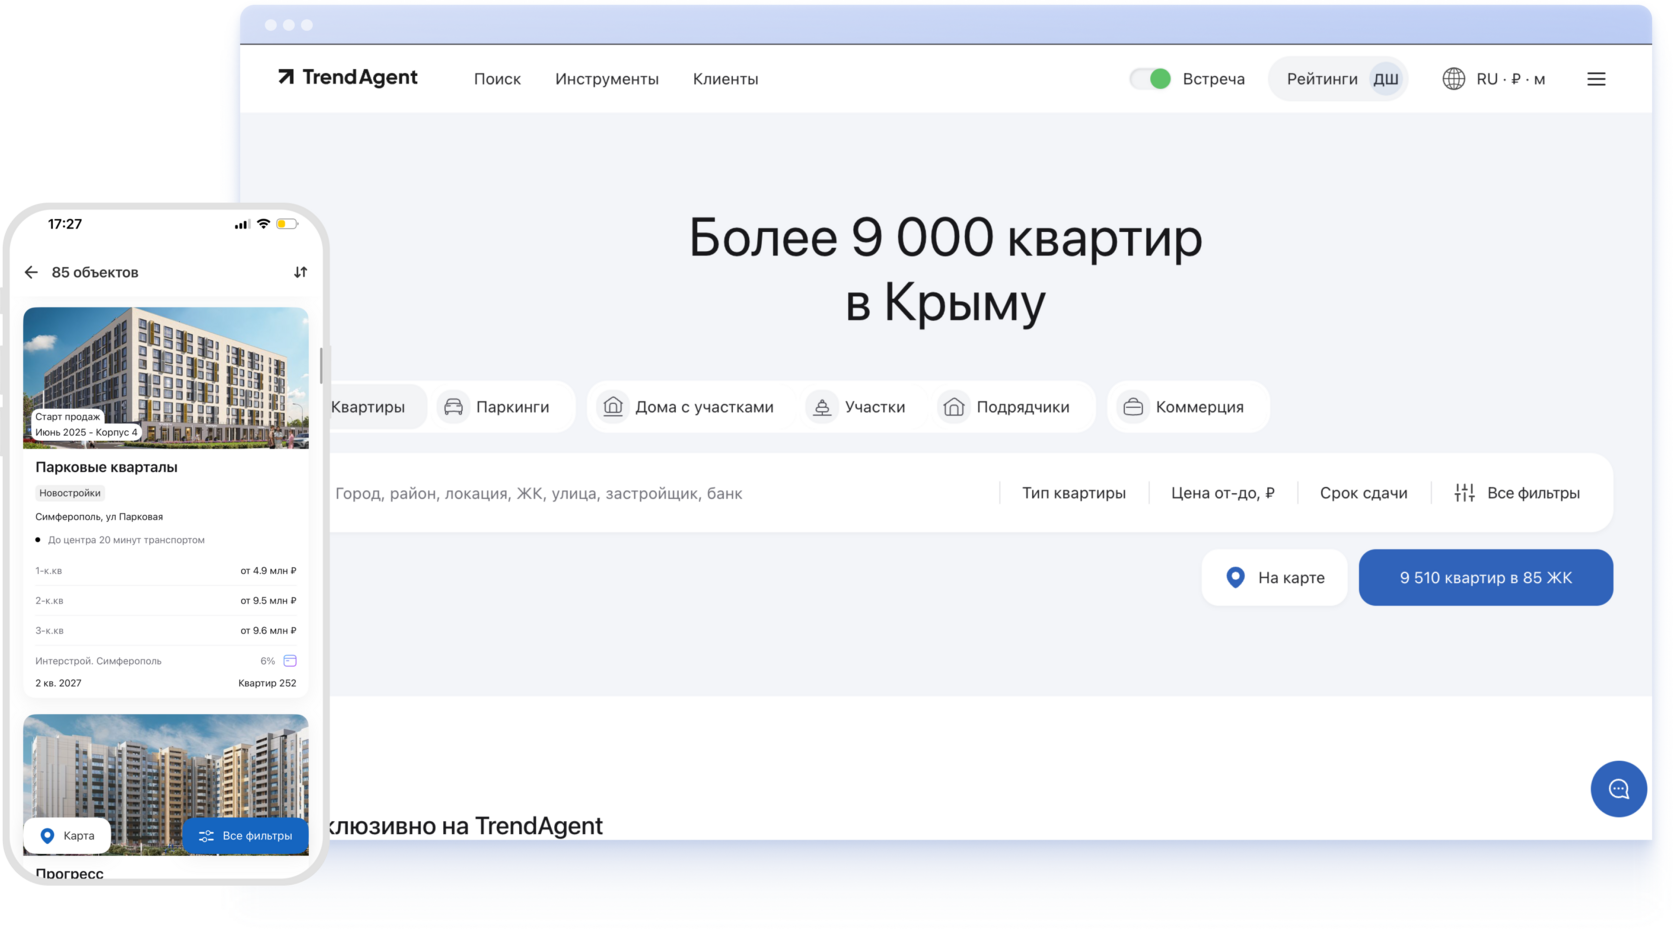Click the city, district, ЖК search field
This screenshot has height=937, width=1680.
pyautogui.click(x=661, y=493)
